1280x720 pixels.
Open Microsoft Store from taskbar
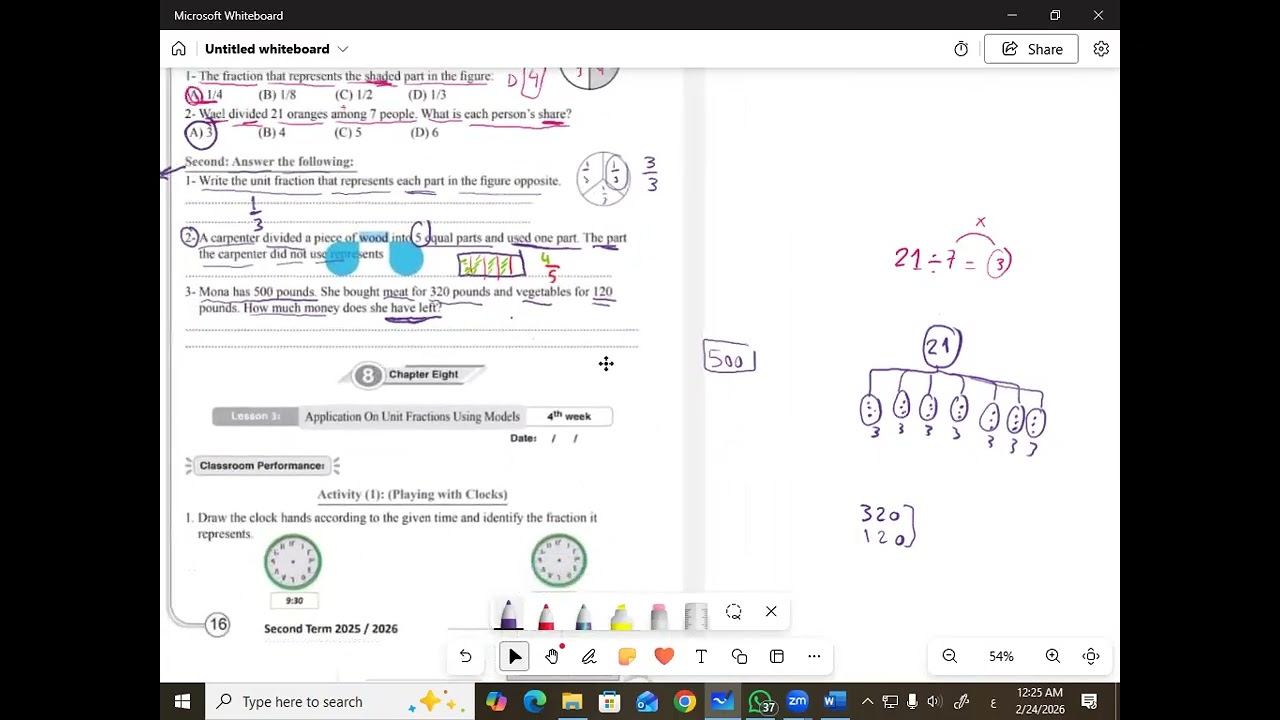pos(609,701)
